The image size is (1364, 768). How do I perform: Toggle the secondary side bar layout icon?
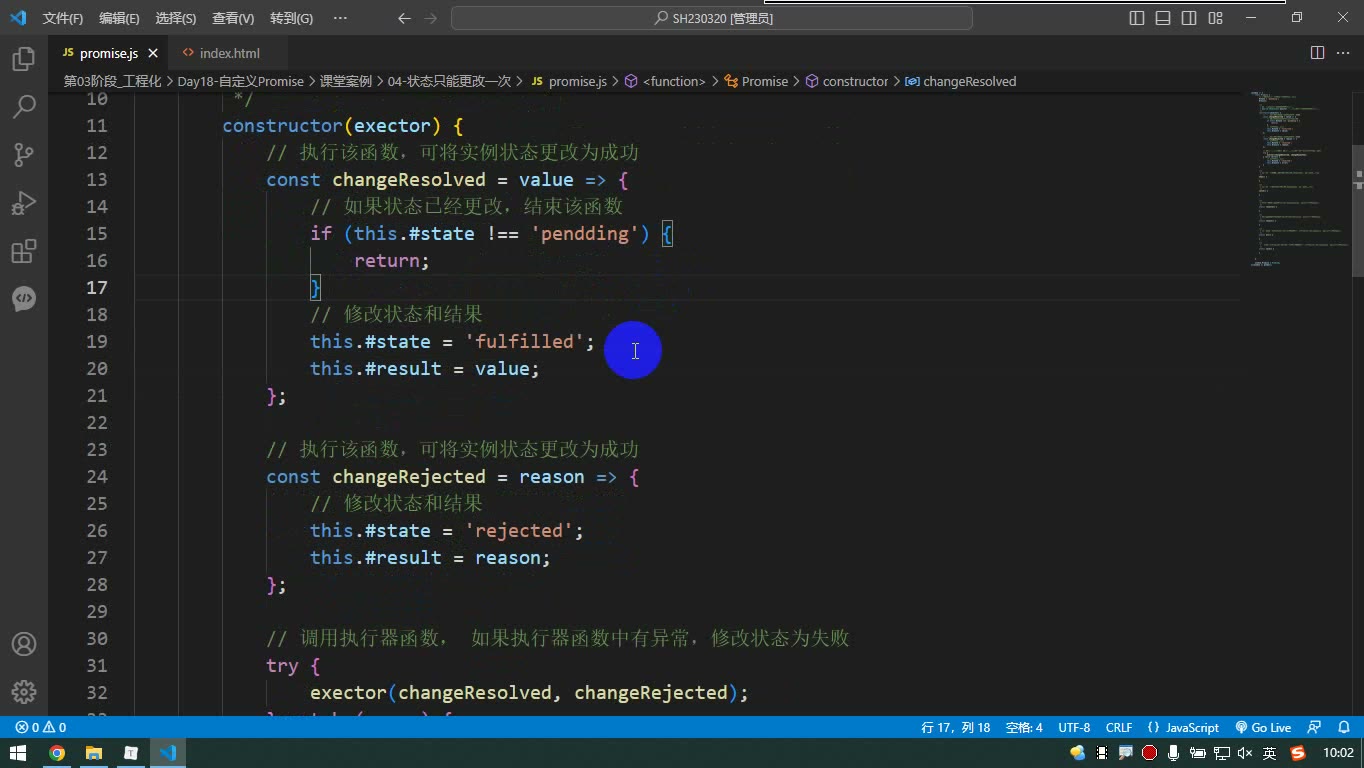pyautogui.click(x=1189, y=18)
